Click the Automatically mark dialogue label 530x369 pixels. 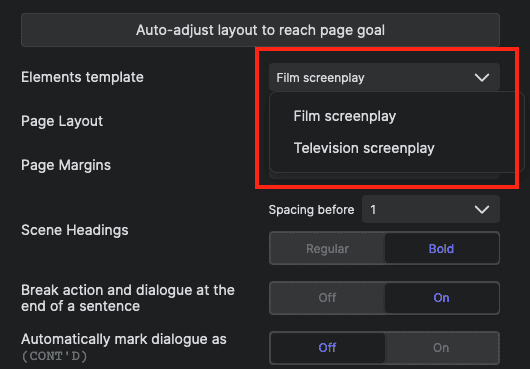(x=124, y=347)
